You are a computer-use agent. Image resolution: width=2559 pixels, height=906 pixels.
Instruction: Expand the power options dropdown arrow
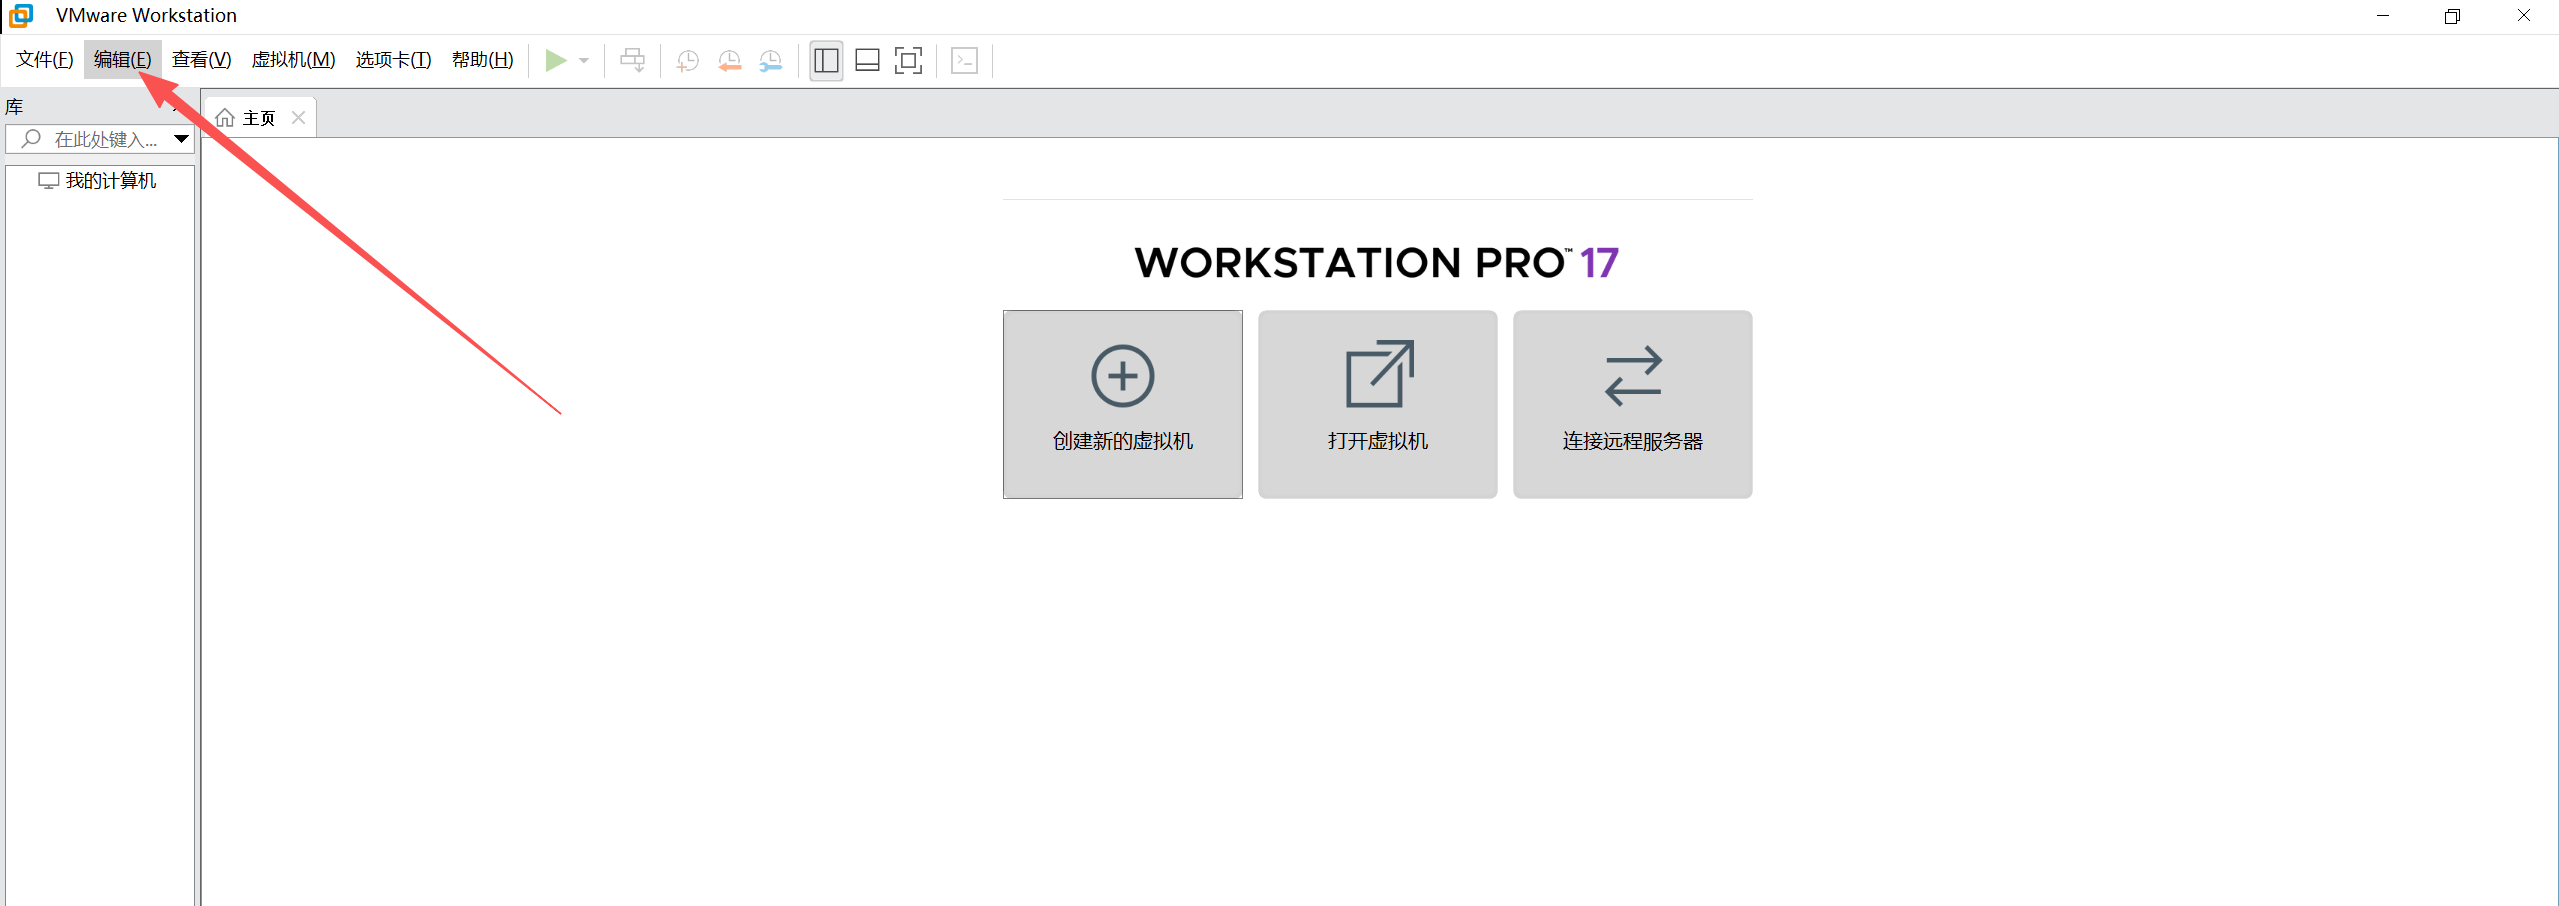pyautogui.click(x=584, y=61)
